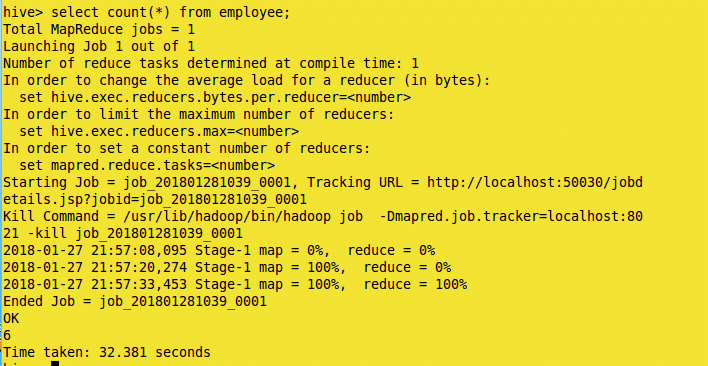Click the Time taken: 32.381 seconds line
Image resolution: width=708 pixels, height=366 pixels.
point(107,352)
